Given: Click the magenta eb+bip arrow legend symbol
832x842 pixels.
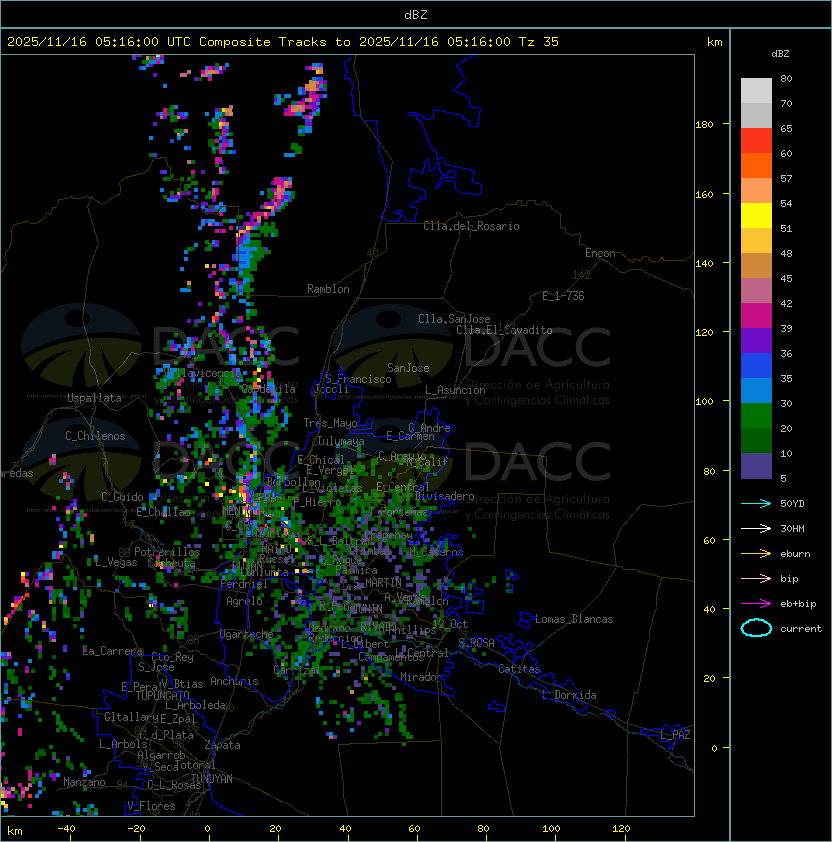Looking at the screenshot, I should (x=756, y=604).
